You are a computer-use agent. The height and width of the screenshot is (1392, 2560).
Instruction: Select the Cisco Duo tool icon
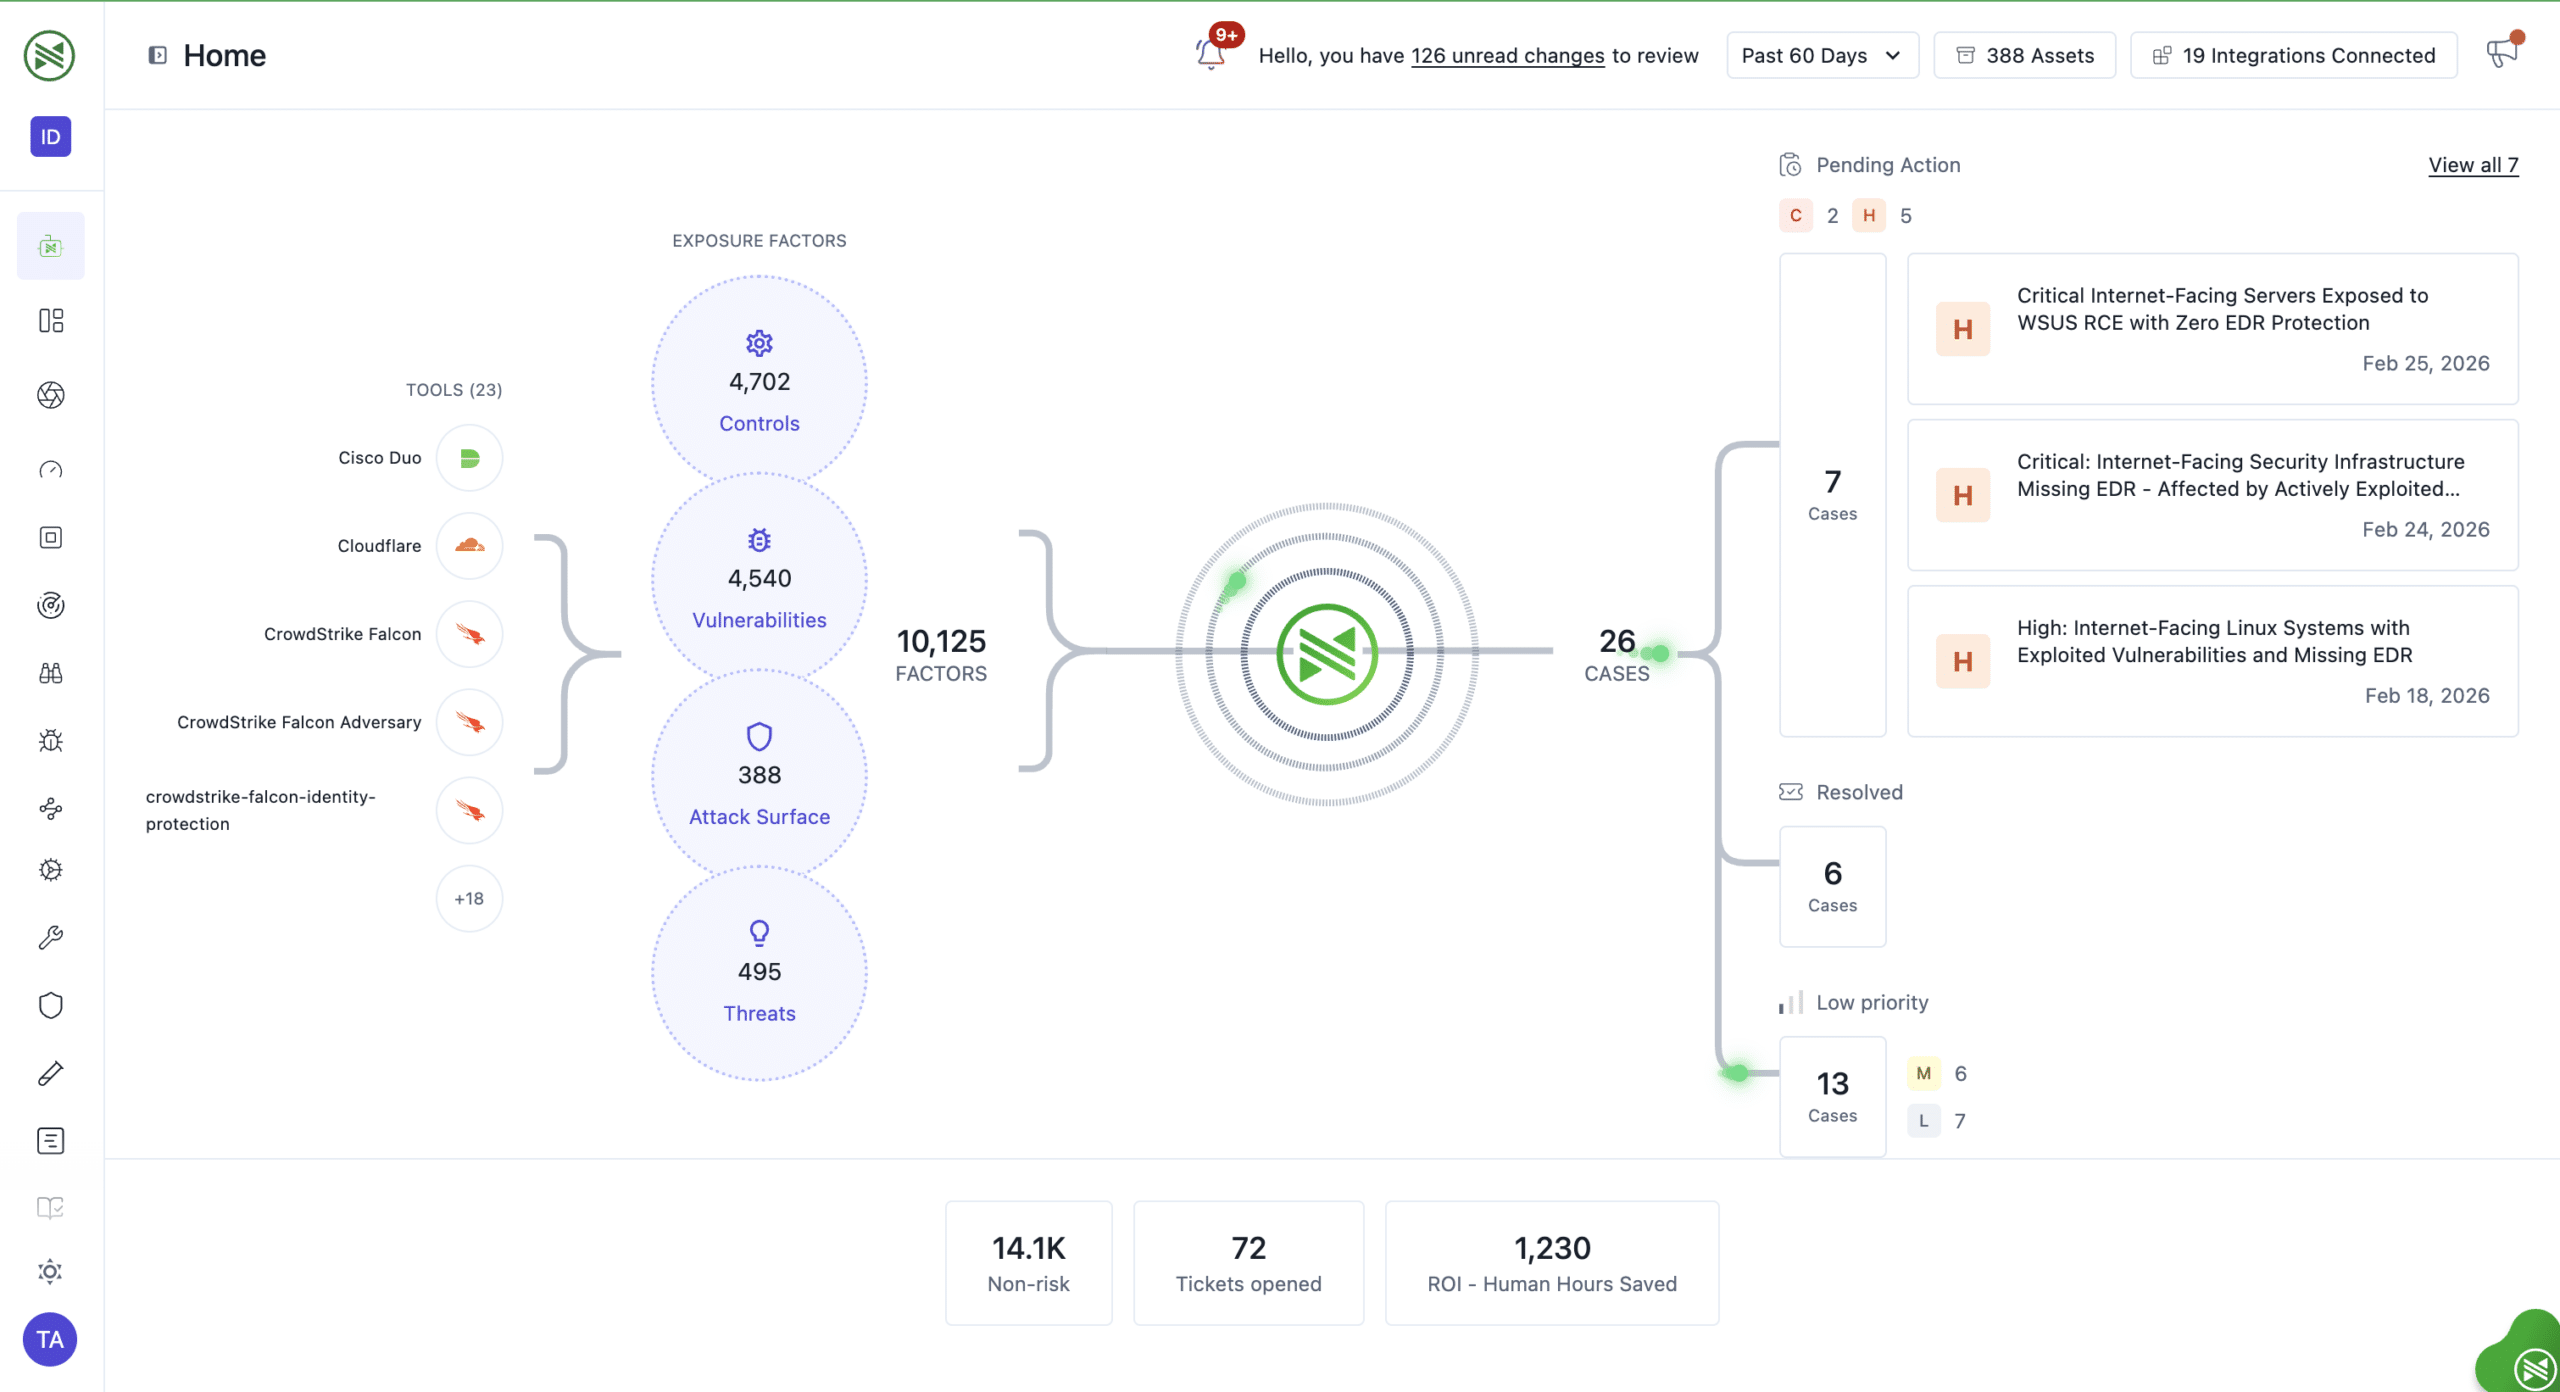coord(469,458)
